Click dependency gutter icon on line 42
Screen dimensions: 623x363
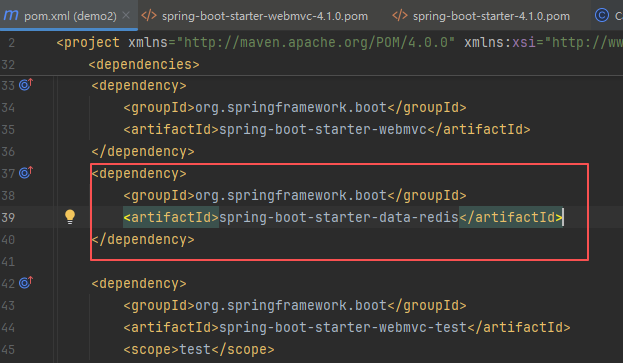pos(26,283)
